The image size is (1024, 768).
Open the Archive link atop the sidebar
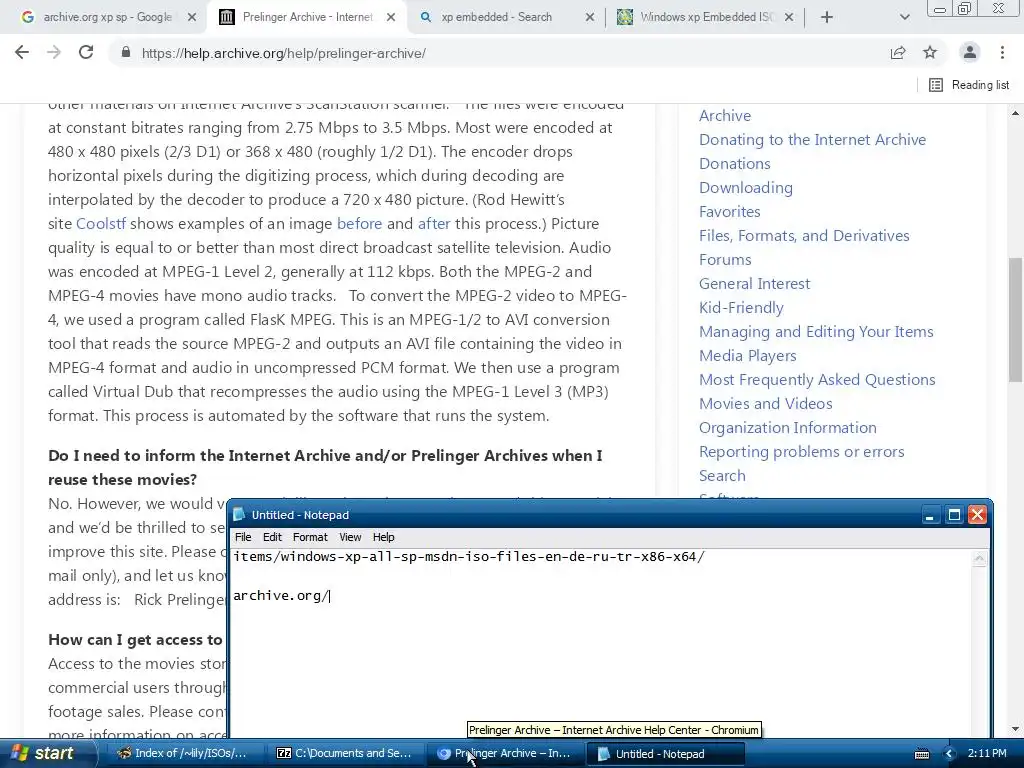click(x=725, y=116)
